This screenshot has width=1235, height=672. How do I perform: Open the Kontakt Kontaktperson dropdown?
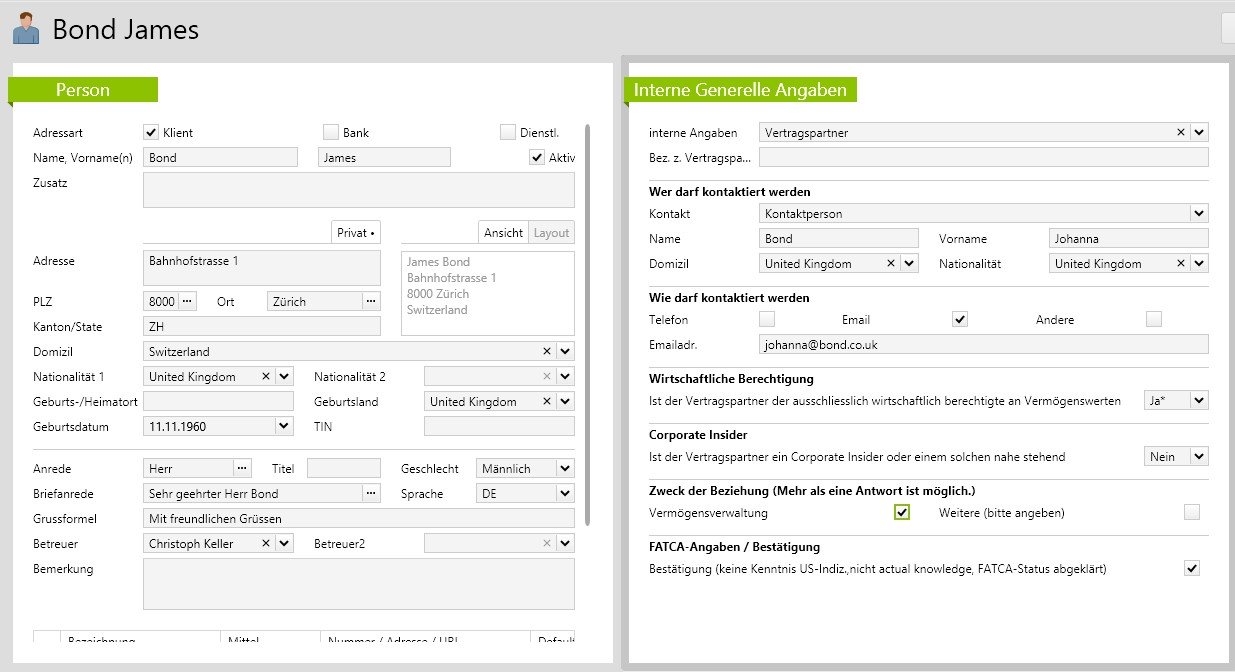[1199, 213]
